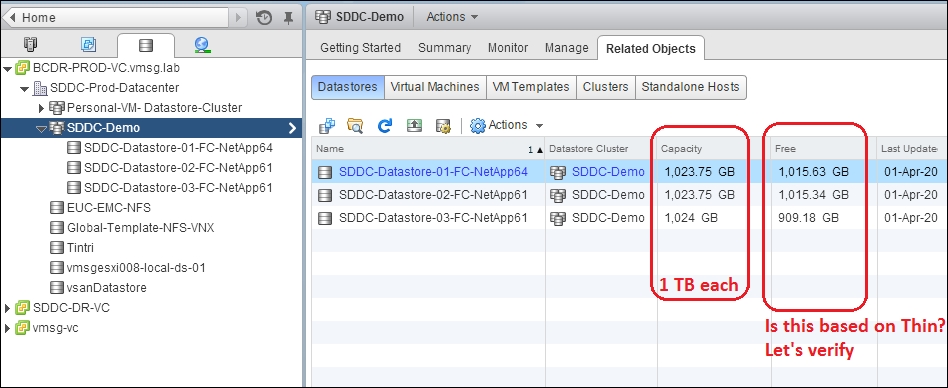Open the VMs and Templates inventory tab
The image size is (948, 388).
[89, 45]
